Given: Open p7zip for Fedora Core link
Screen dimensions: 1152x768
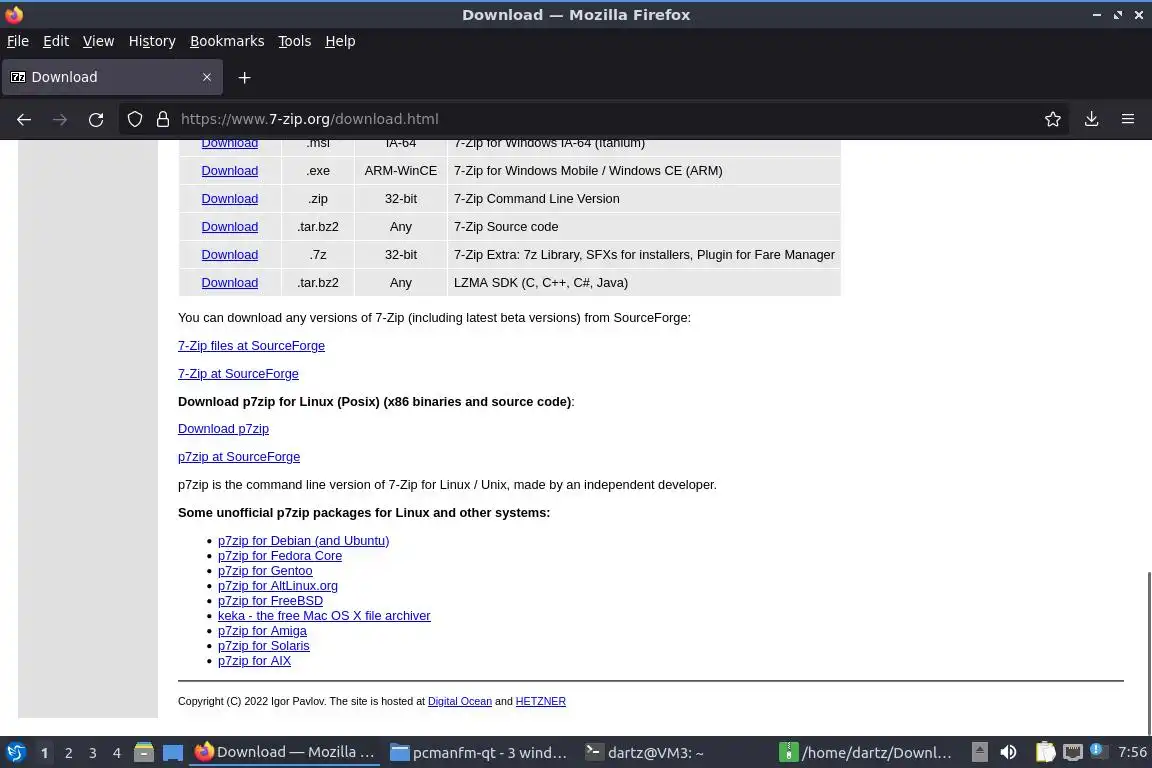Looking at the screenshot, I should point(280,556).
